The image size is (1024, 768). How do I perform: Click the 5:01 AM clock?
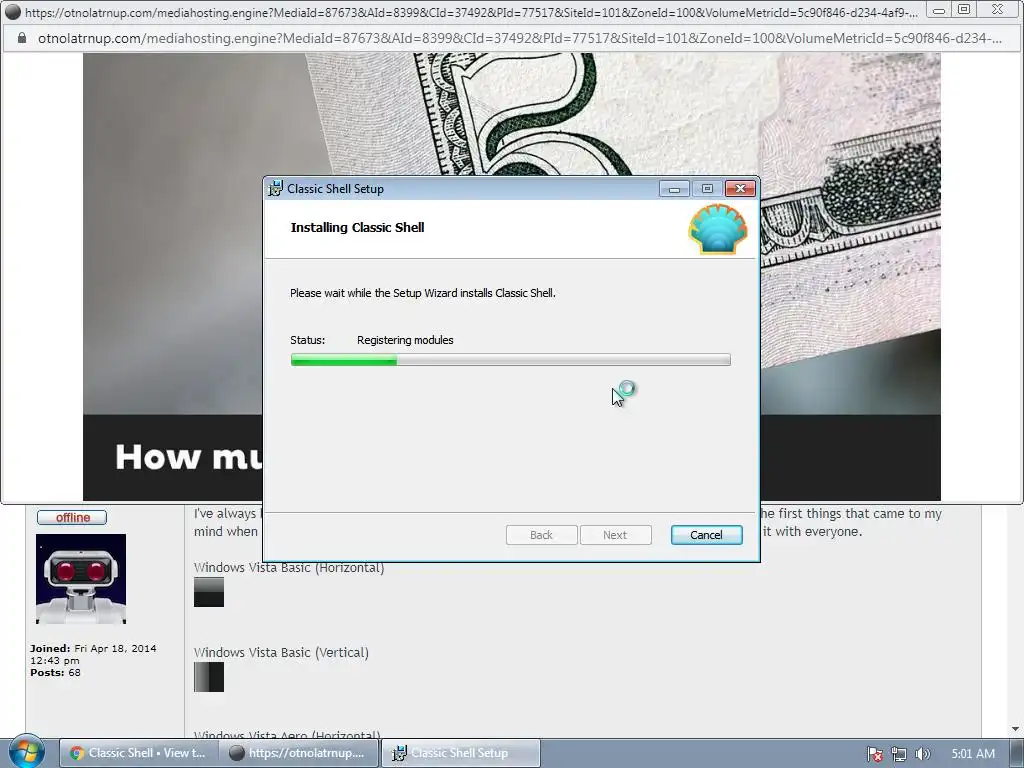(973, 754)
